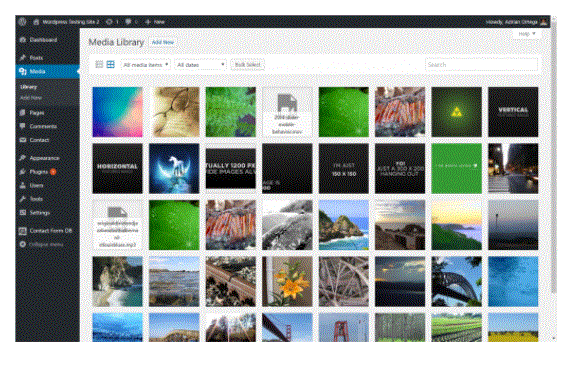
Task: Open Contact Form DB via its icon
Action: pyautogui.click(x=23, y=231)
